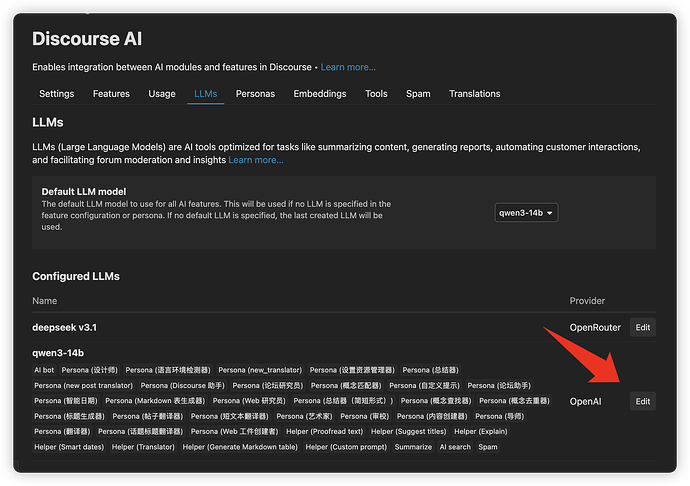Open the Embeddings tab
Image resolution: width=690 pixels, height=486 pixels.
[x=320, y=94]
